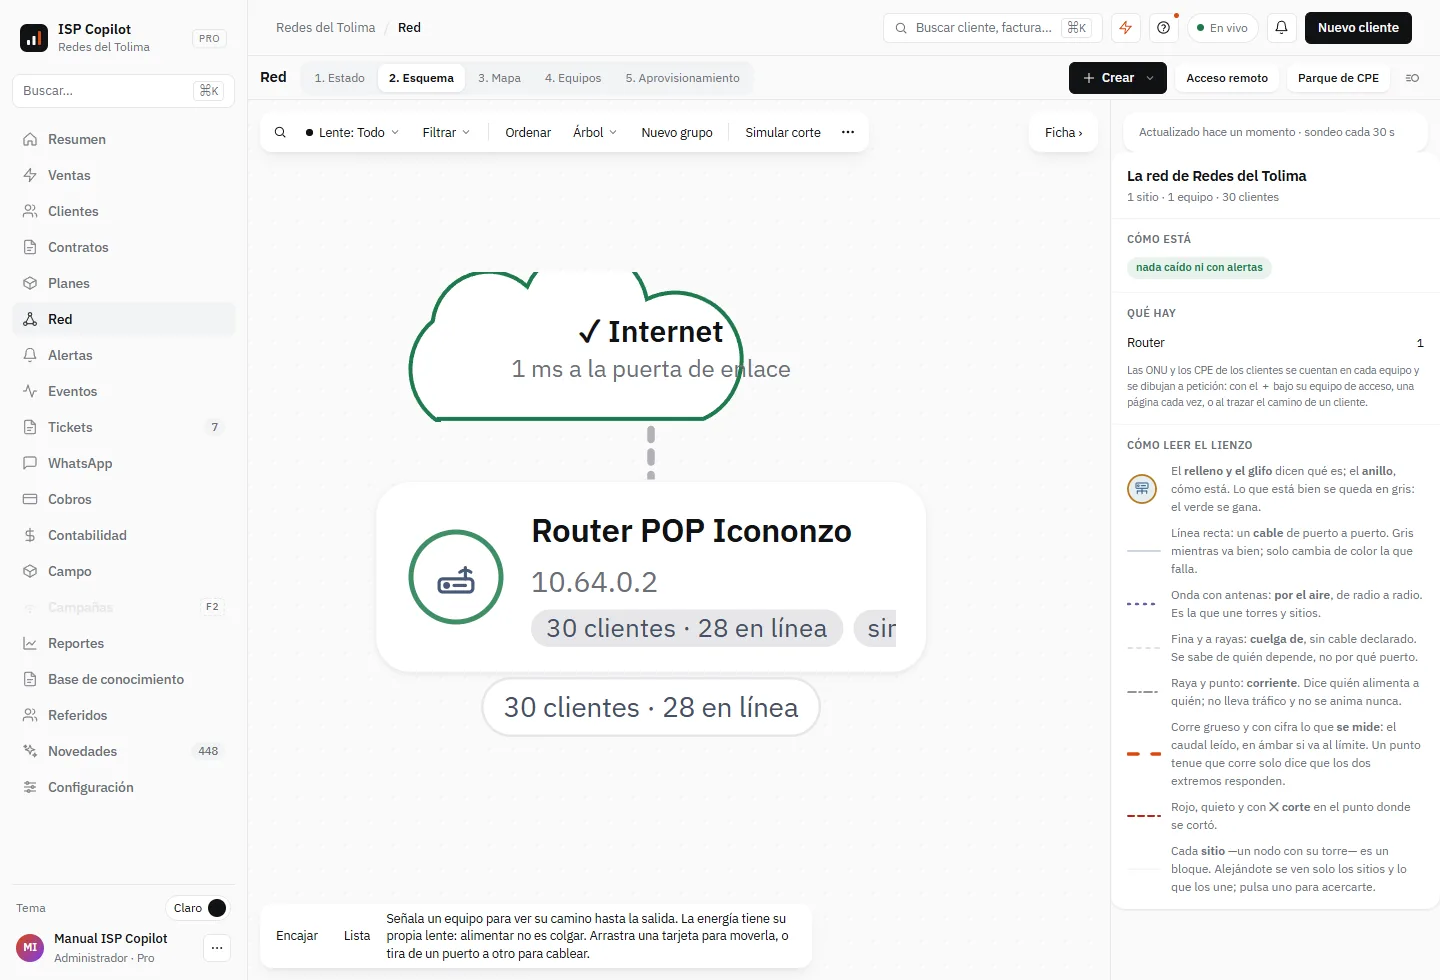
Task: Switch to Lista view
Action: tap(357, 936)
